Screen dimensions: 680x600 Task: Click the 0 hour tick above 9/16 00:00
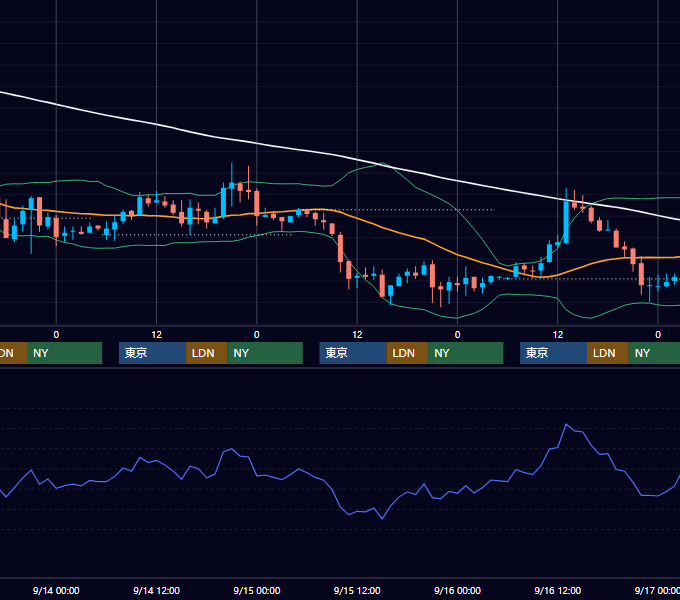pyautogui.click(x=458, y=335)
